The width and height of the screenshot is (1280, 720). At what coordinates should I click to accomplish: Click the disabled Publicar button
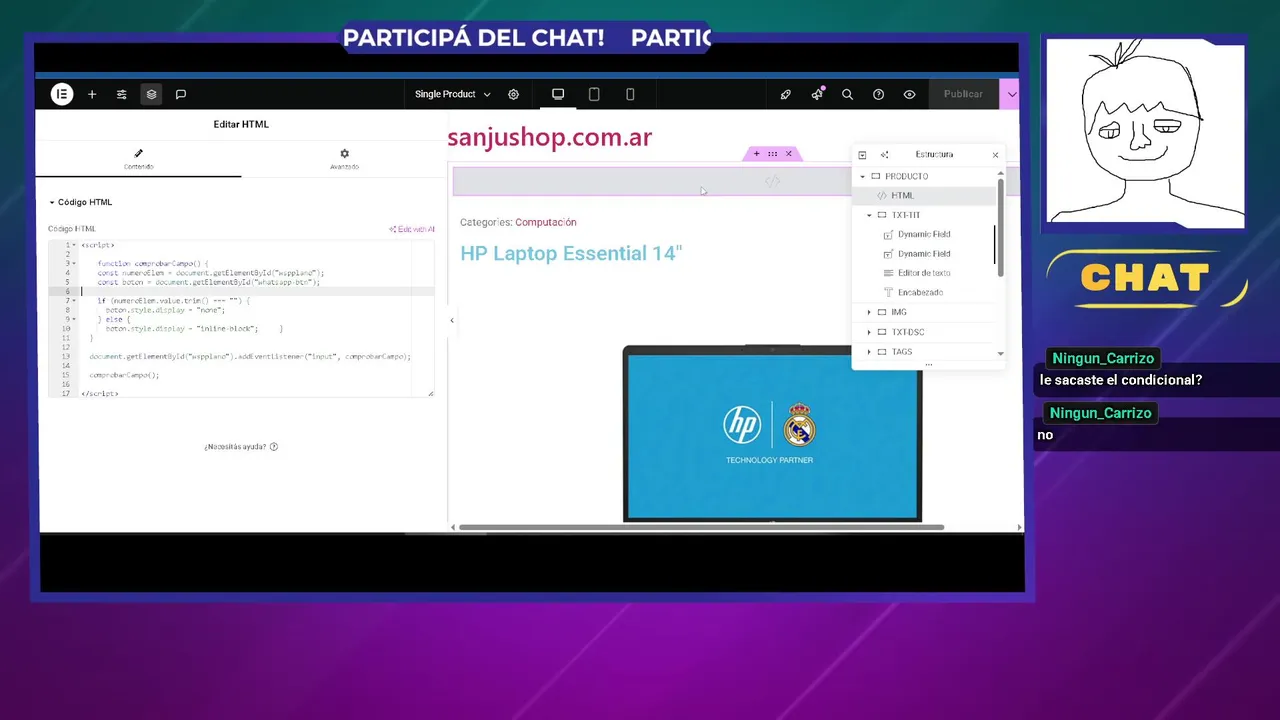963,94
